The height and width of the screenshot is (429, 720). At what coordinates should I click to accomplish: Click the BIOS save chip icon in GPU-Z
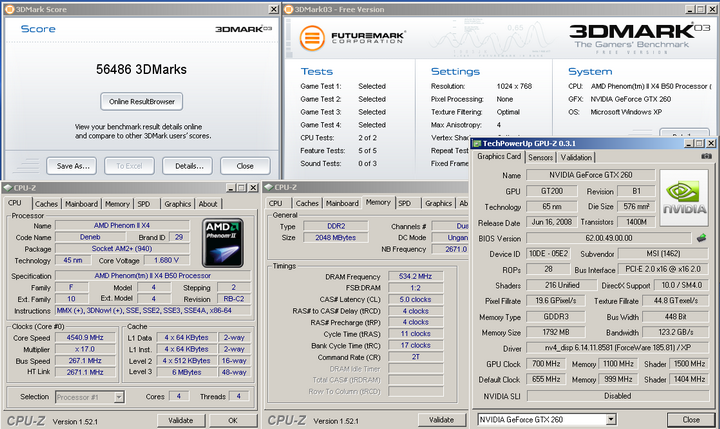[x=701, y=238]
